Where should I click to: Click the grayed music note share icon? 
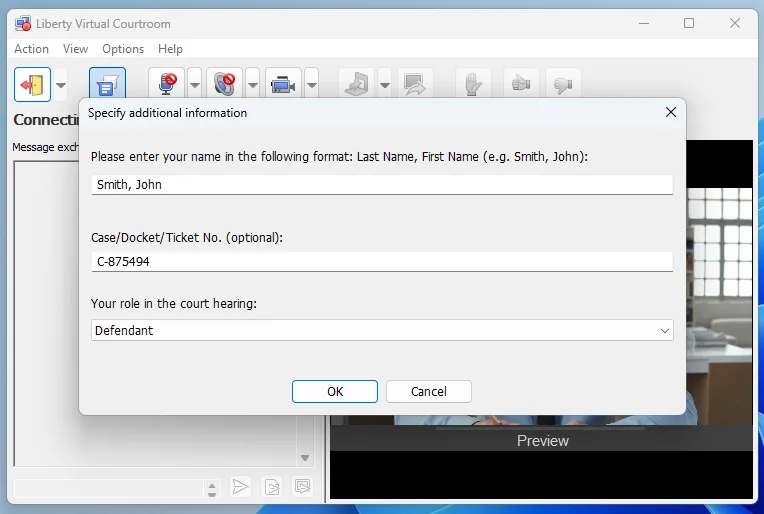pos(357,85)
